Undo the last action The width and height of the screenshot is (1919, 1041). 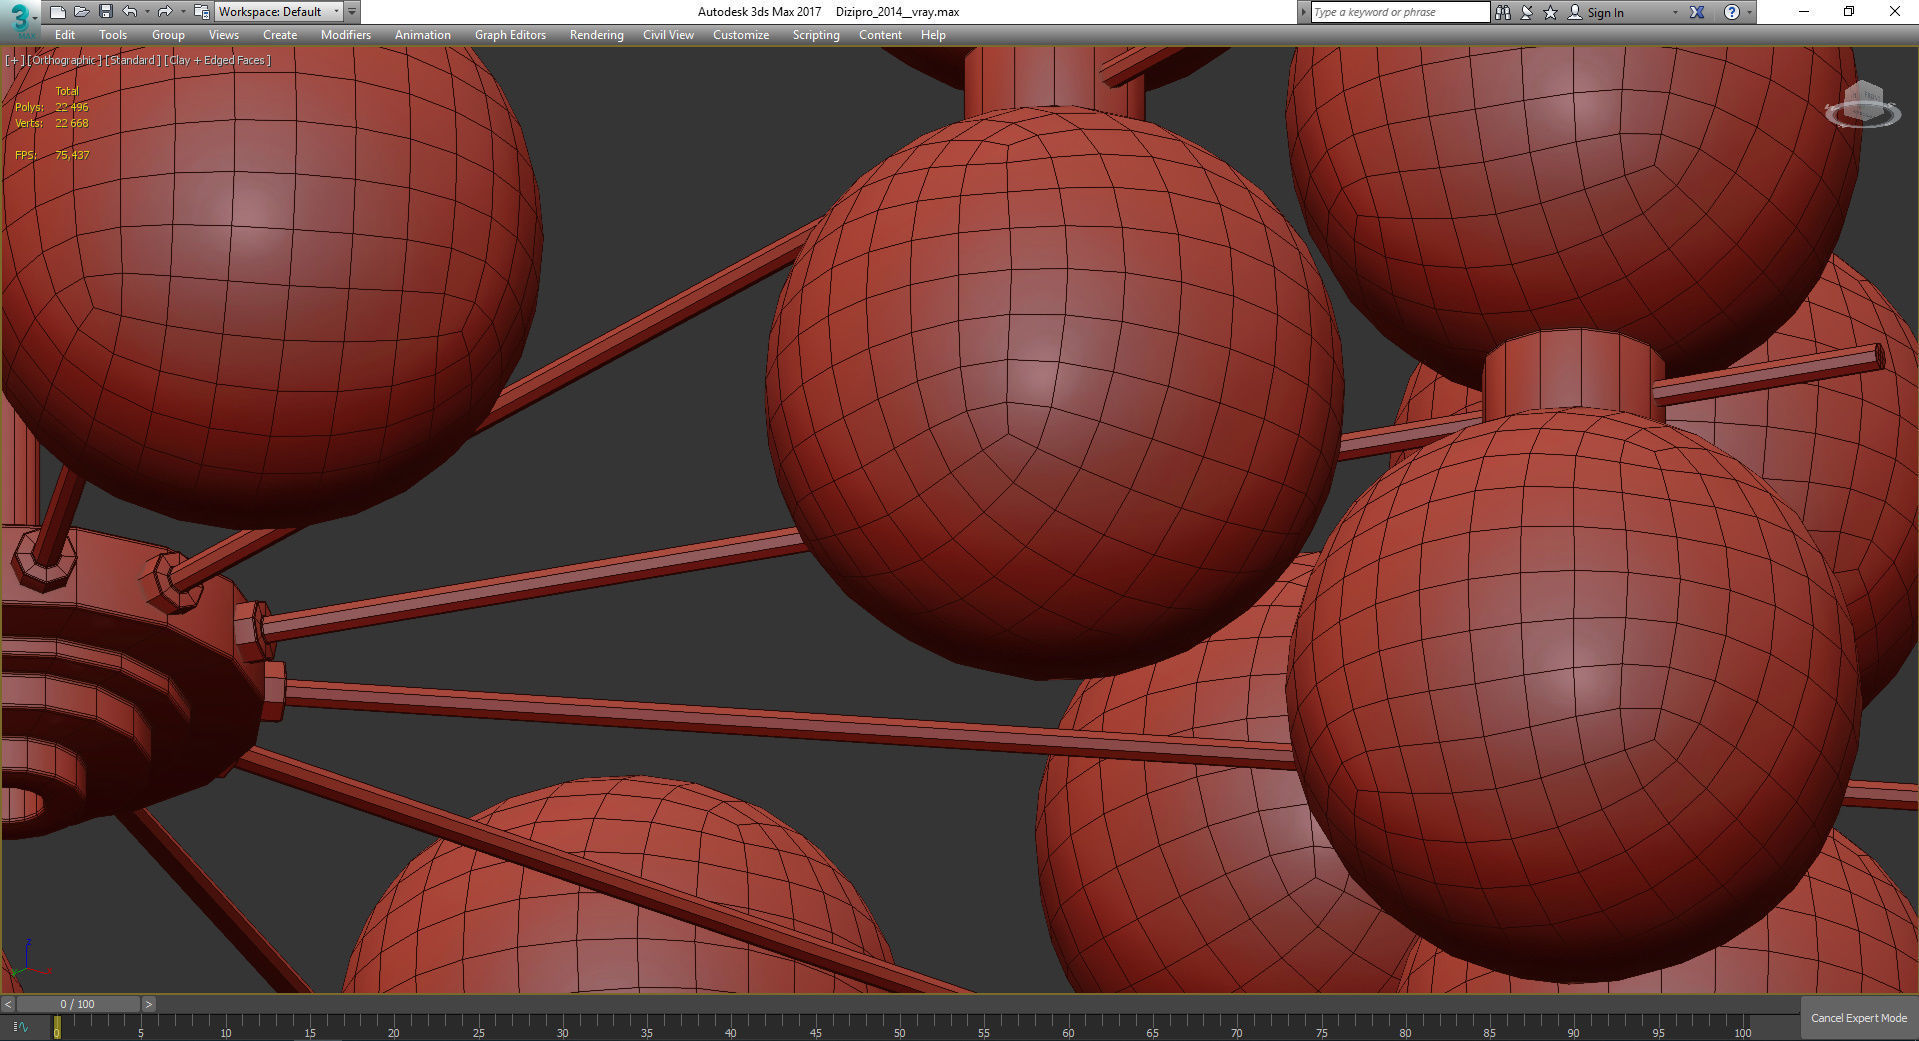[130, 12]
